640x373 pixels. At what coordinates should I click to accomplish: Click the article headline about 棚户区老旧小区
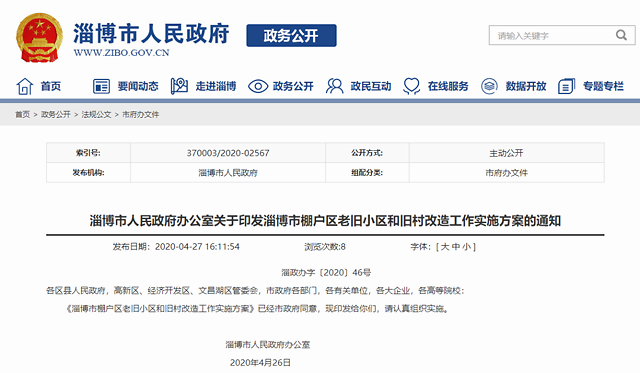pyautogui.click(x=325, y=221)
